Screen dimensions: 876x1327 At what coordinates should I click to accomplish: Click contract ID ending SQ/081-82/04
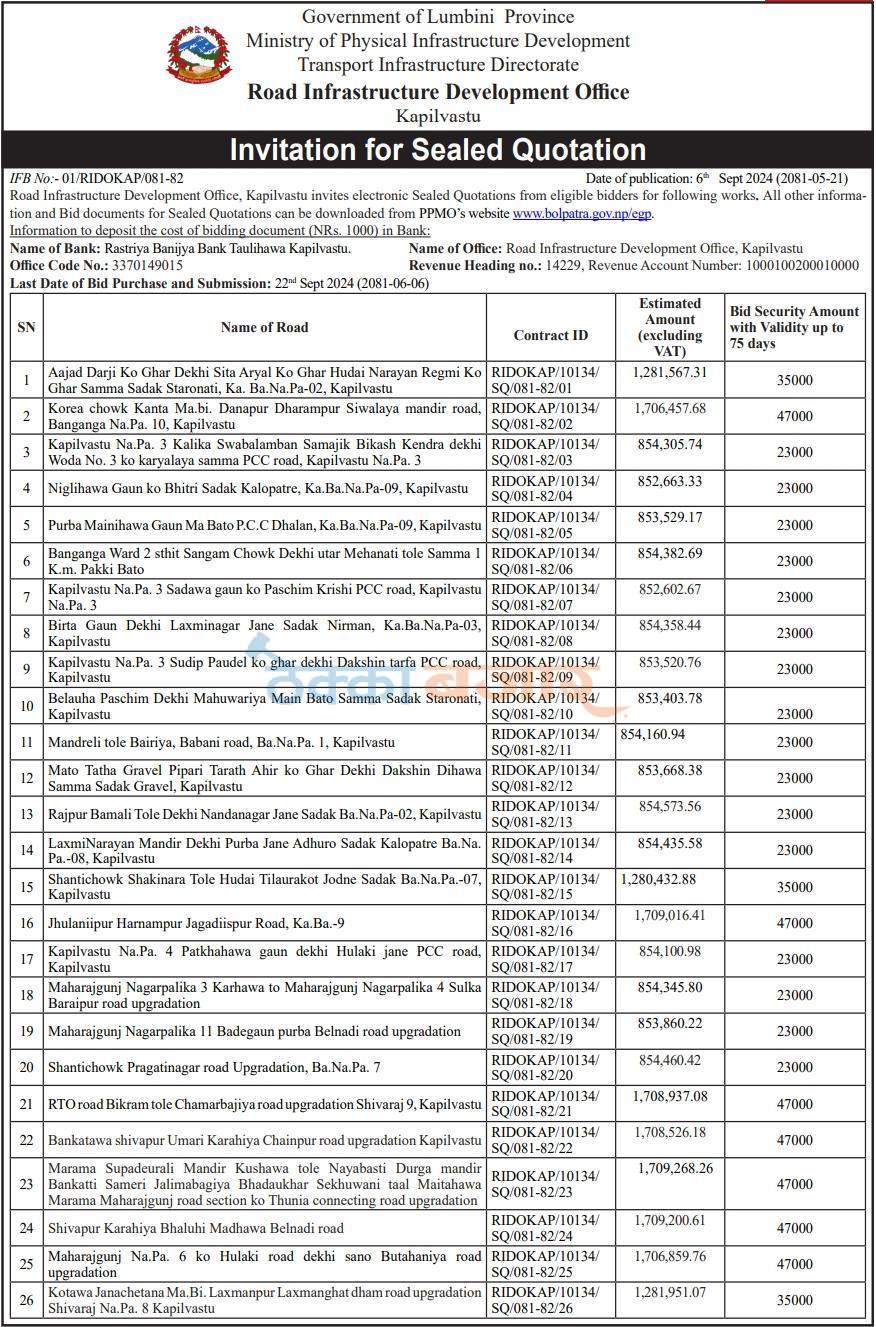tap(546, 488)
